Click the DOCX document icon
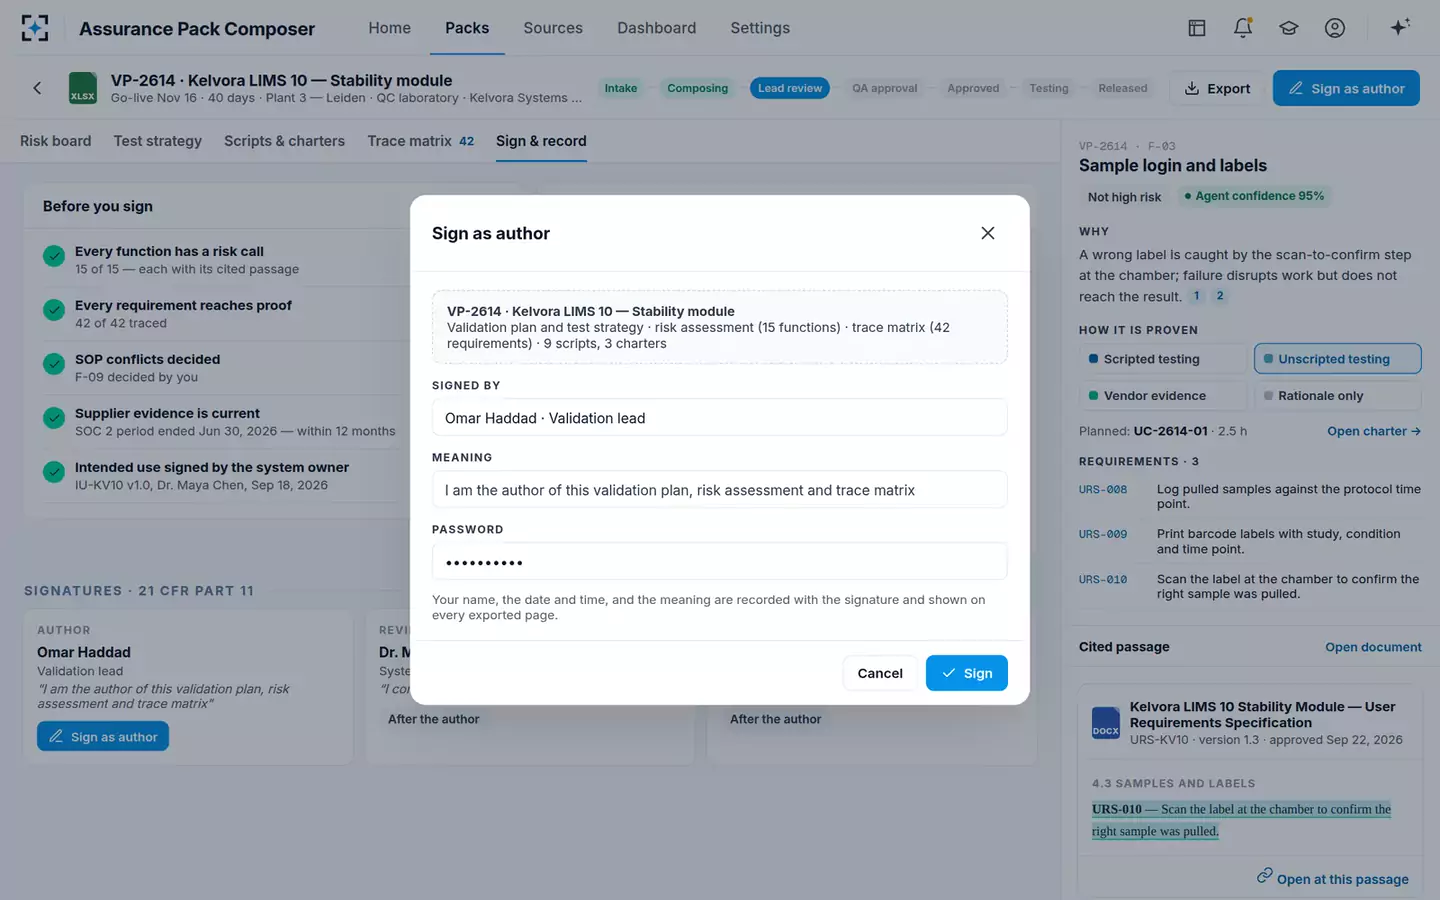The height and width of the screenshot is (900, 1440). [x=1105, y=723]
